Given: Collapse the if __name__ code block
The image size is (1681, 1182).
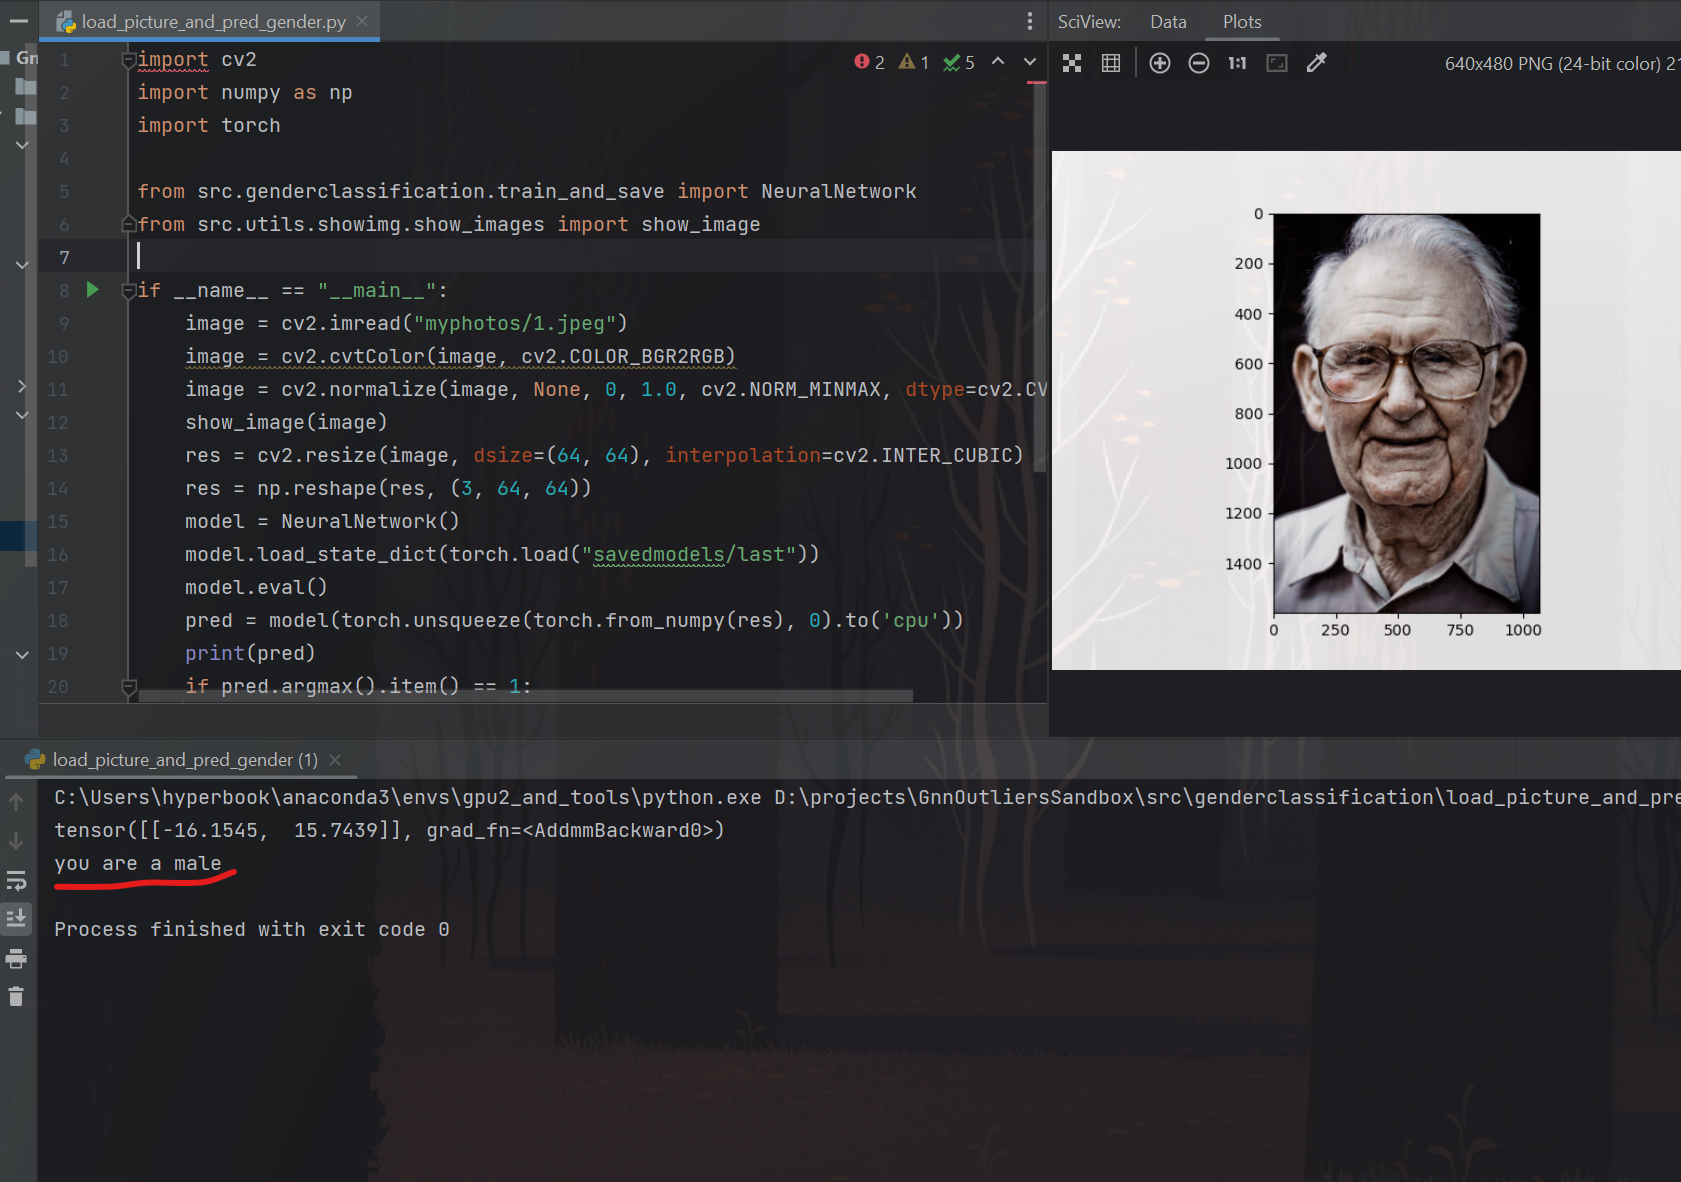Looking at the screenshot, I should 128,291.
